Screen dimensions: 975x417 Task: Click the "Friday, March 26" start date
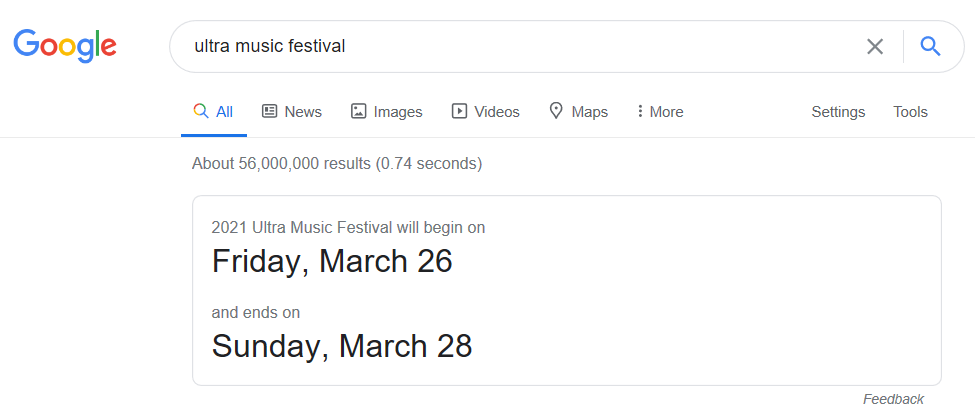[332, 261]
